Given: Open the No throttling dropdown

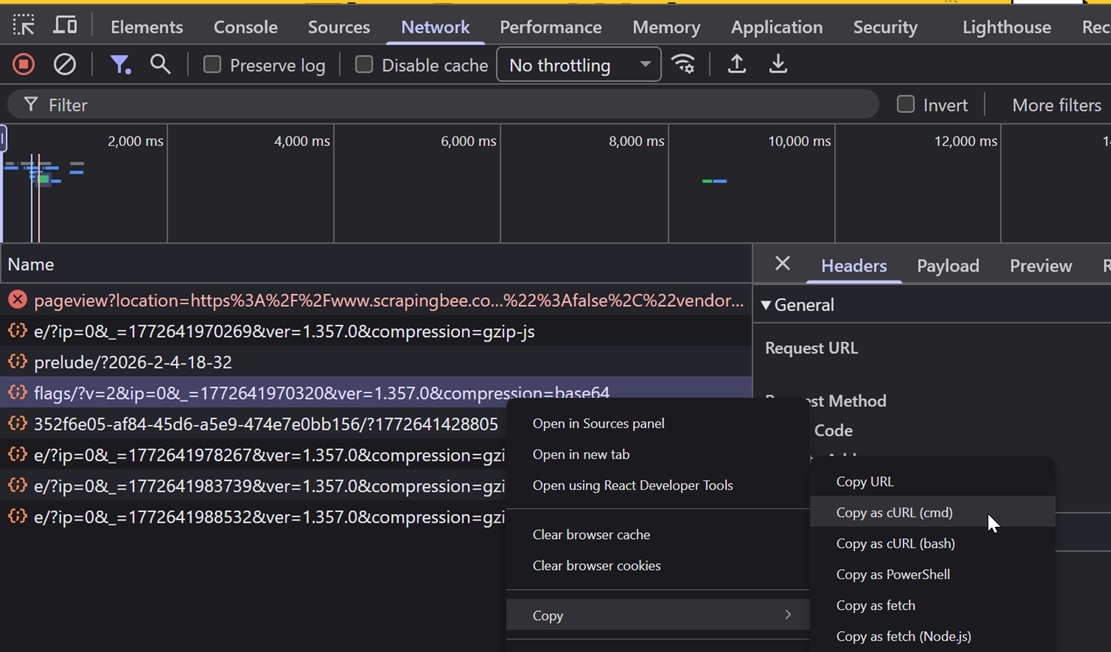Looking at the screenshot, I should (x=578, y=64).
